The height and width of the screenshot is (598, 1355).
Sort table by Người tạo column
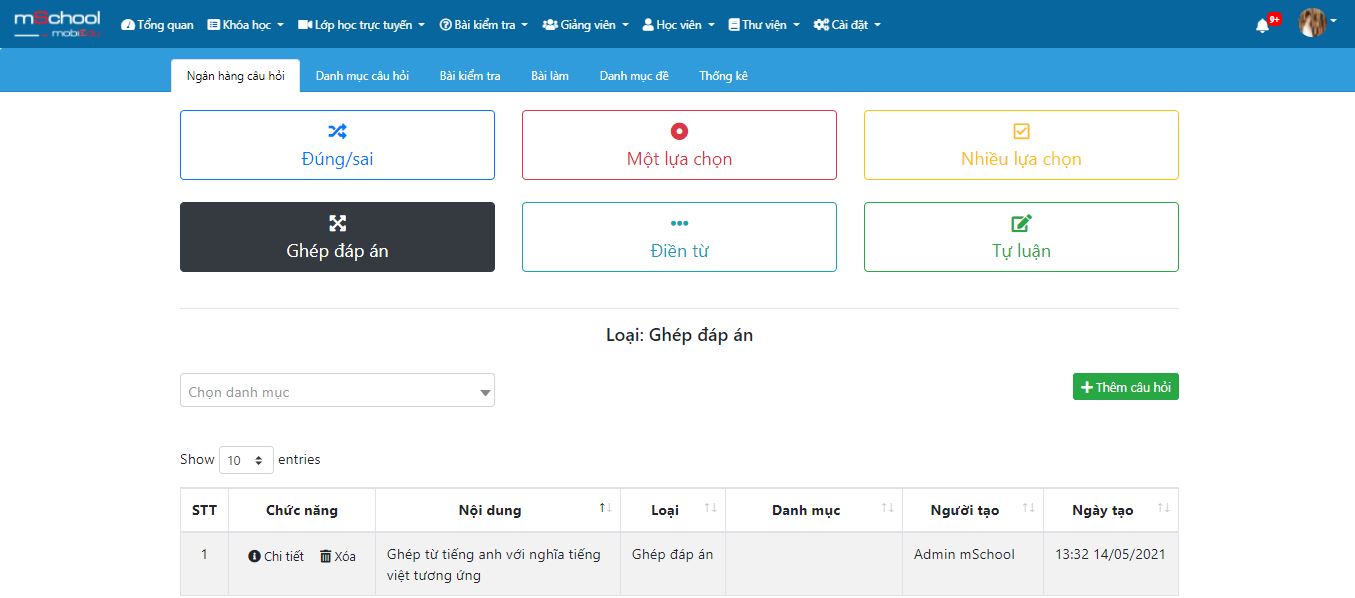pos(972,510)
